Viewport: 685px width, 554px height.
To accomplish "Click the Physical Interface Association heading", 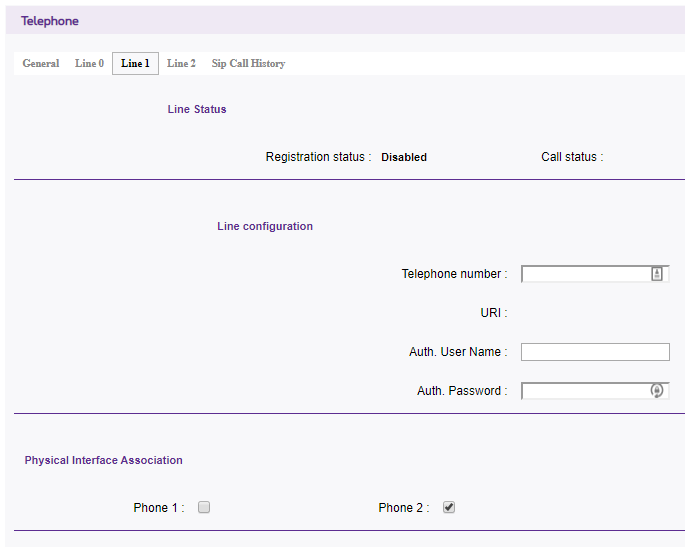I will pos(104,460).
